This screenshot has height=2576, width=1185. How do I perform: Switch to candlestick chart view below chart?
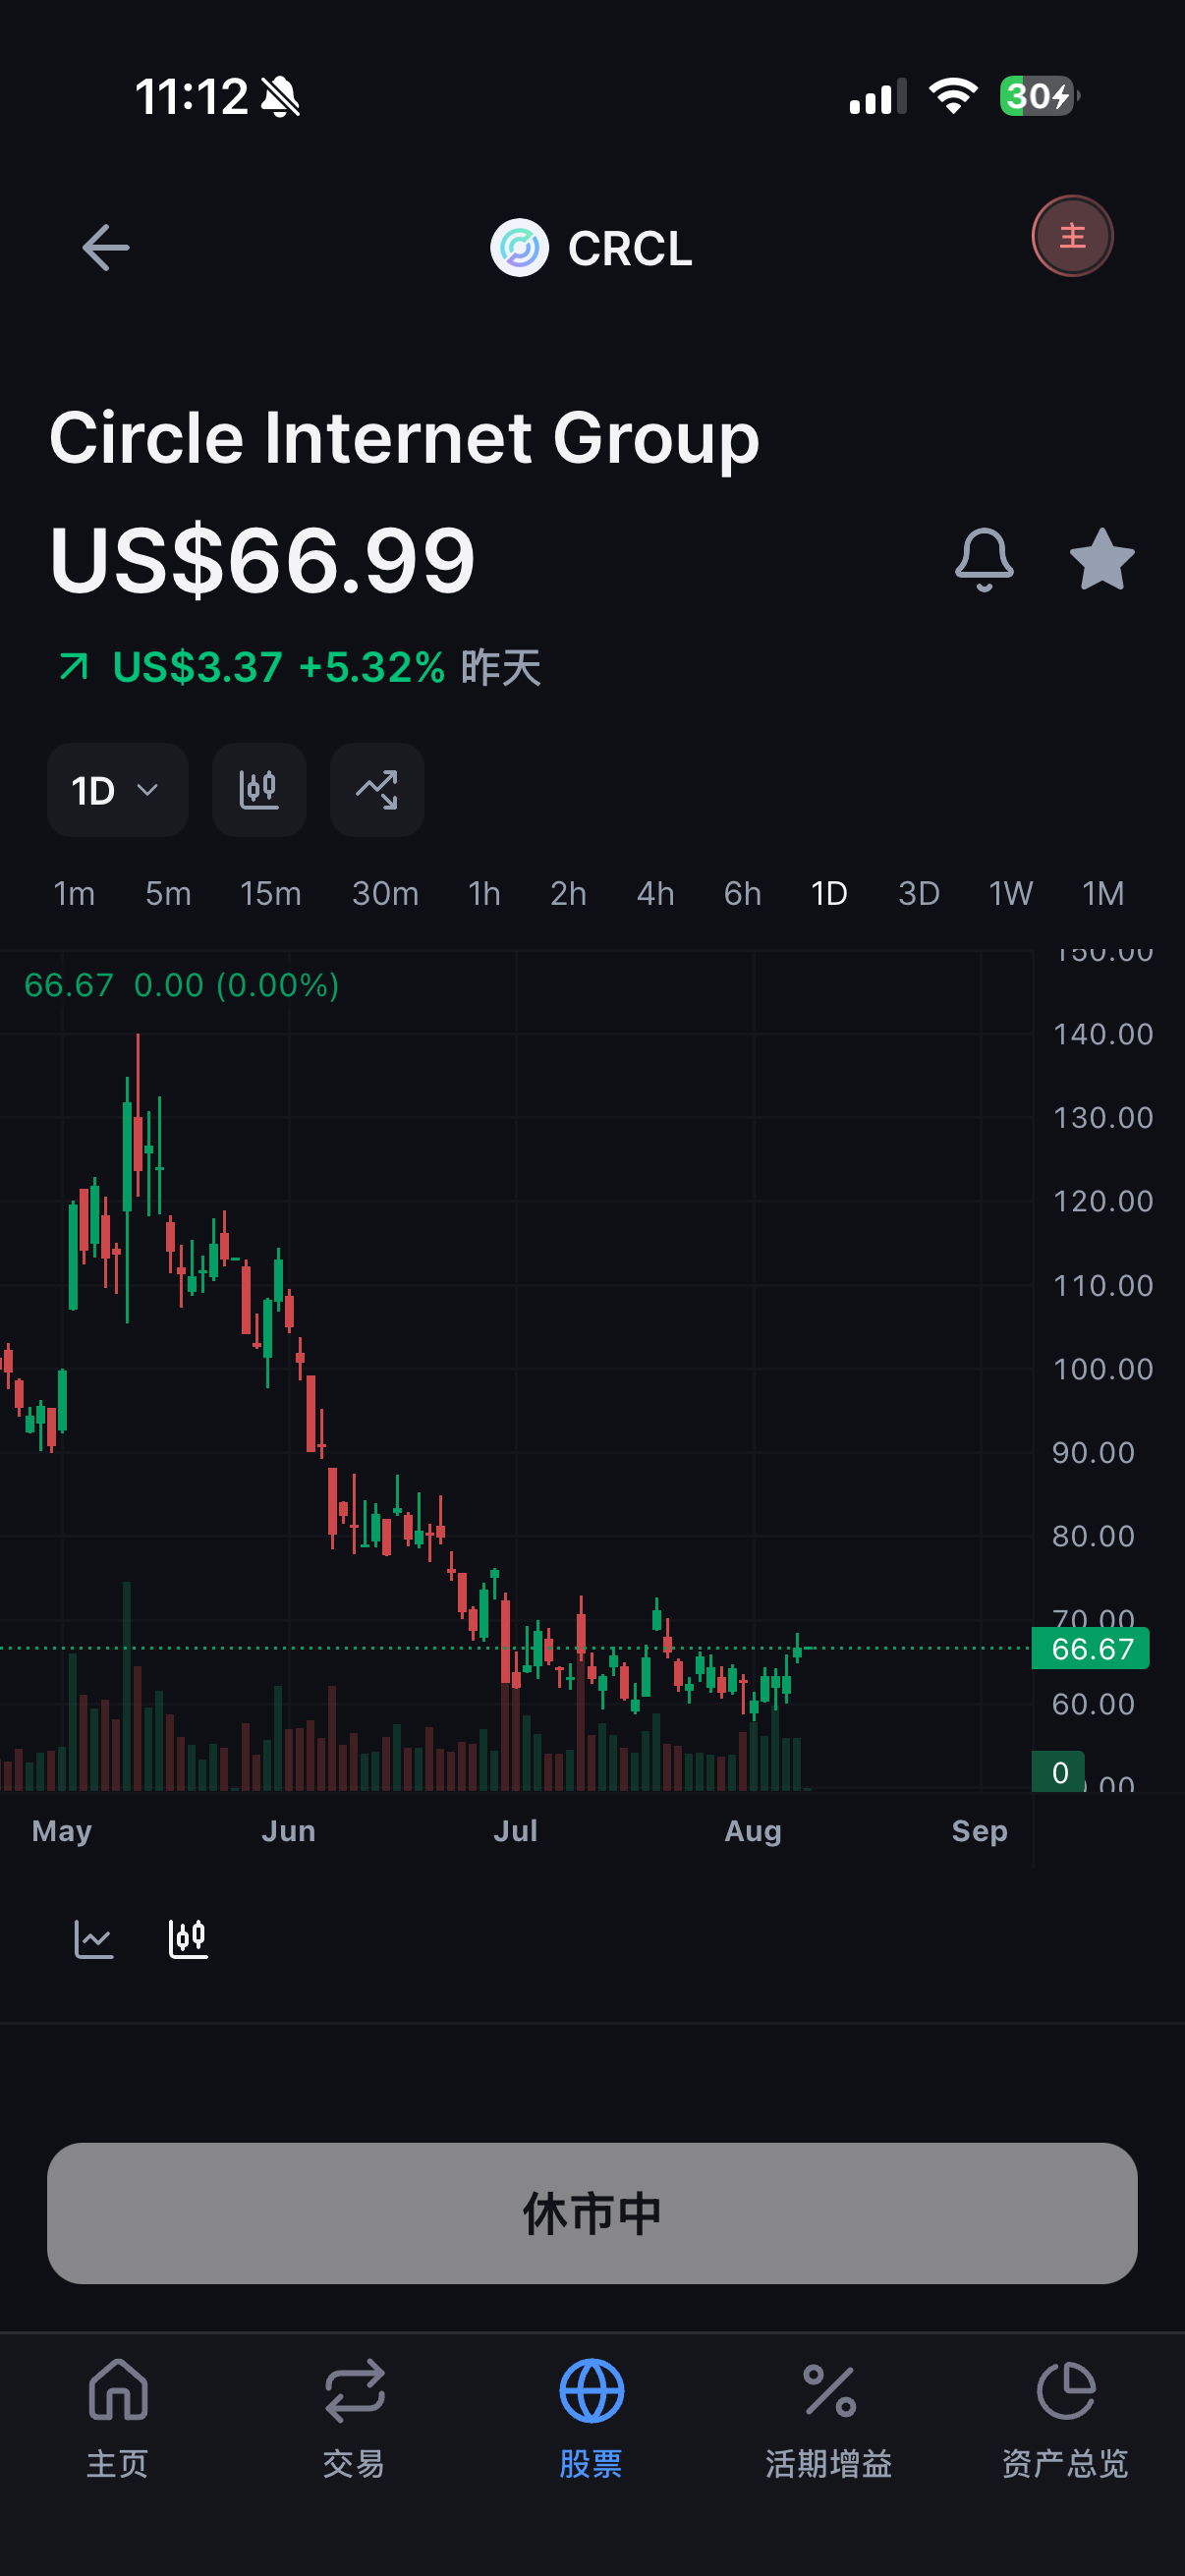pyautogui.click(x=188, y=1939)
